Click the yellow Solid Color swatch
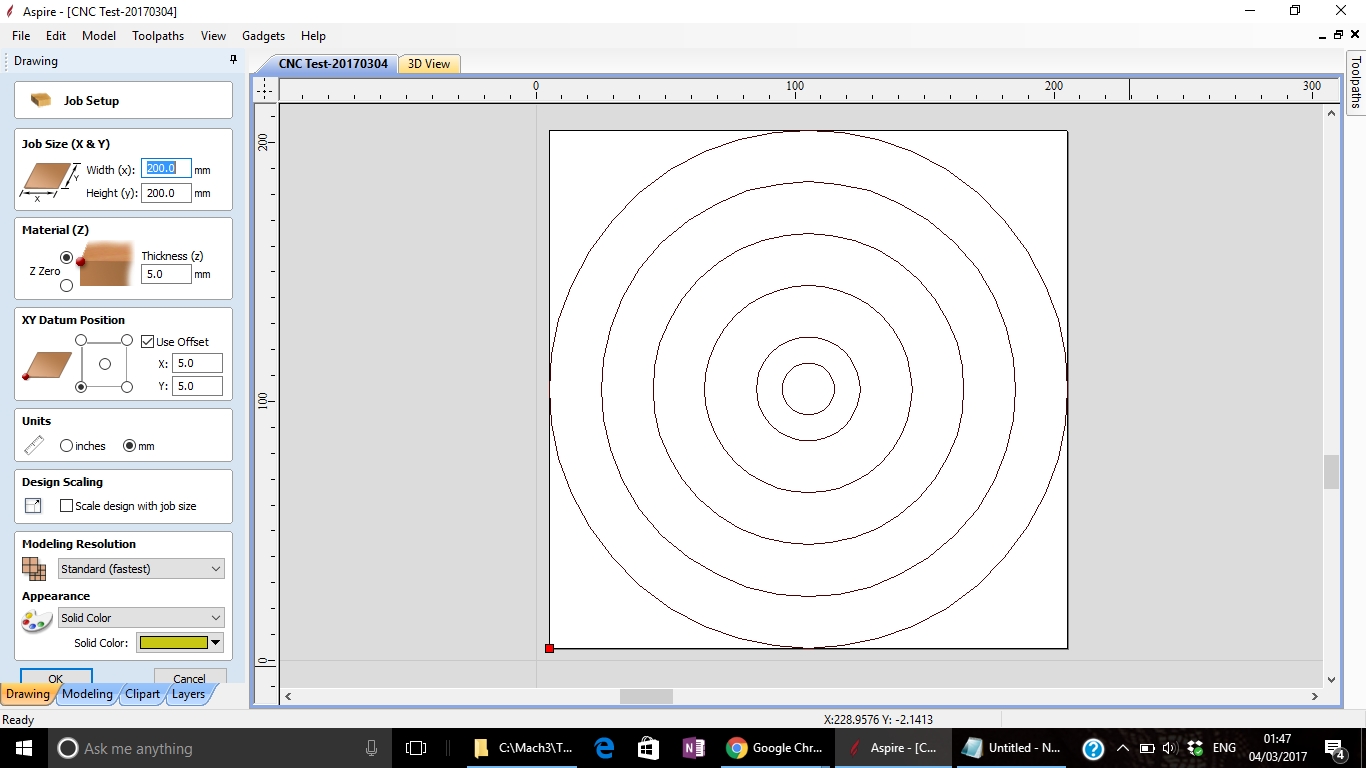 [x=174, y=643]
